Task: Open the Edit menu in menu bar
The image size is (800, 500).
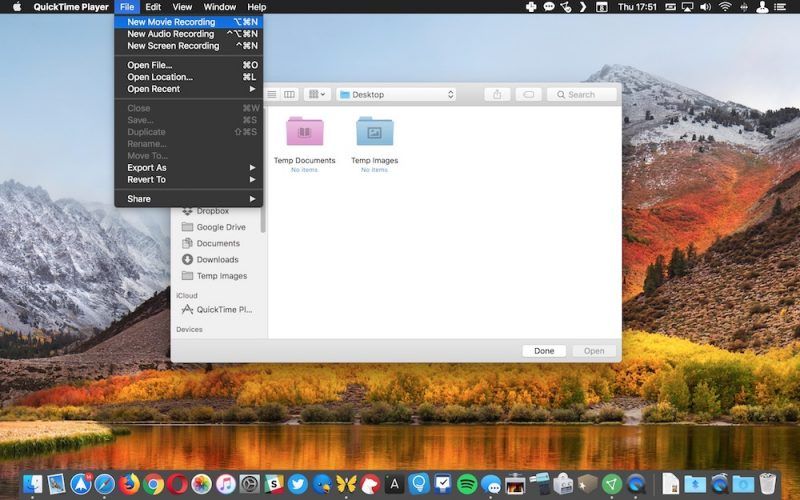Action: [x=153, y=7]
